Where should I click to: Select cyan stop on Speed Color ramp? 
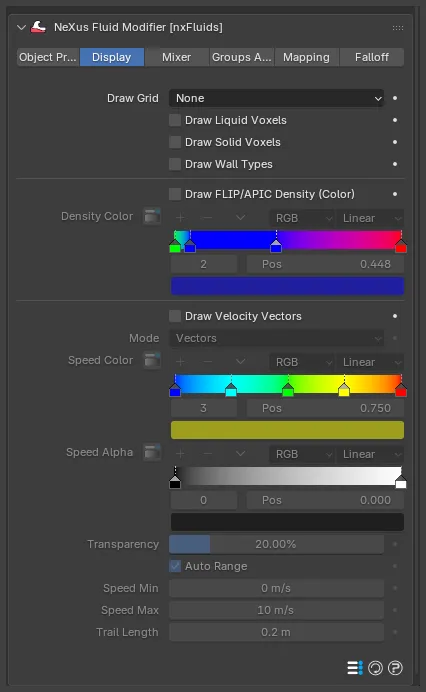[231, 389]
